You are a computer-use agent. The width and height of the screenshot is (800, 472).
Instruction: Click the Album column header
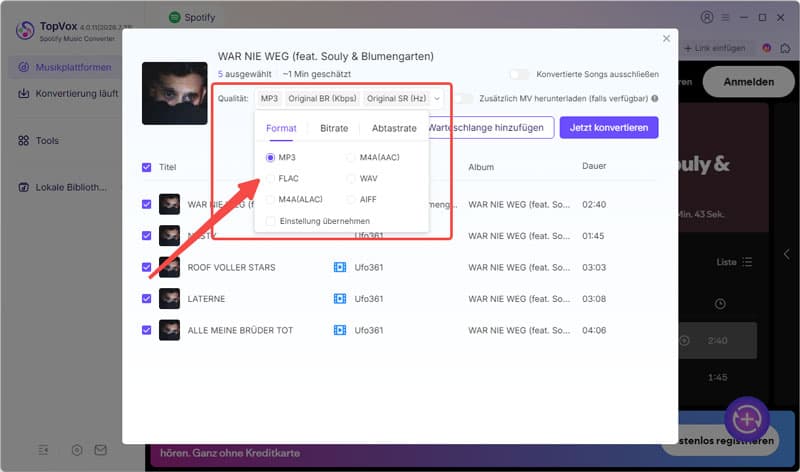click(481, 167)
